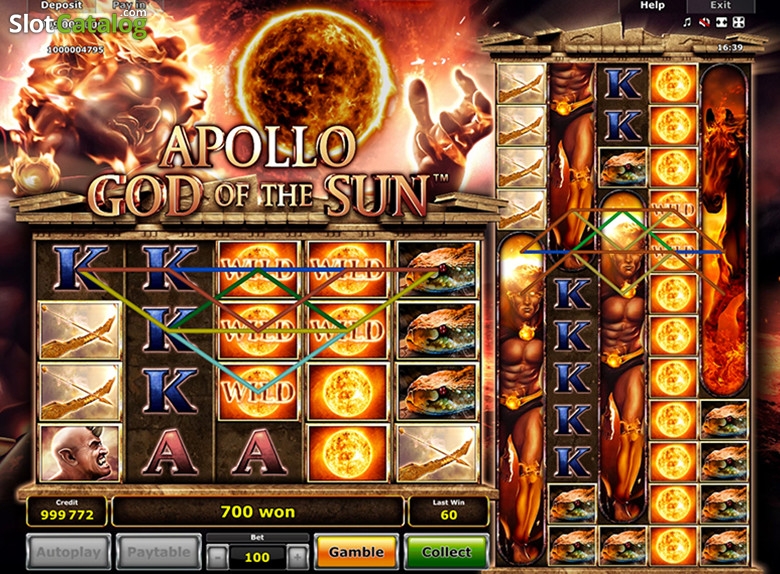780x574 pixels.
Task: Click the Bet value 100 field
Action: (257, 558)
